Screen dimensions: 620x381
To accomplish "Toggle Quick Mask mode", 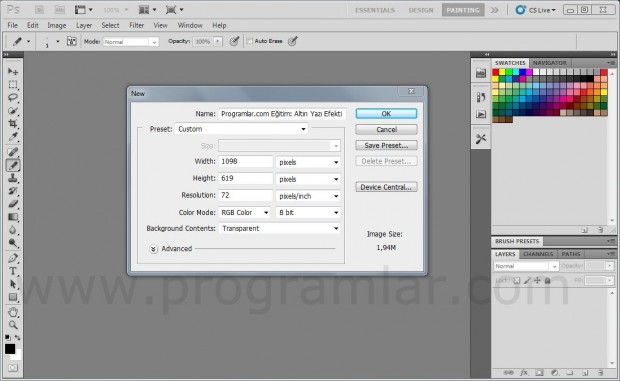I will 13,368.
